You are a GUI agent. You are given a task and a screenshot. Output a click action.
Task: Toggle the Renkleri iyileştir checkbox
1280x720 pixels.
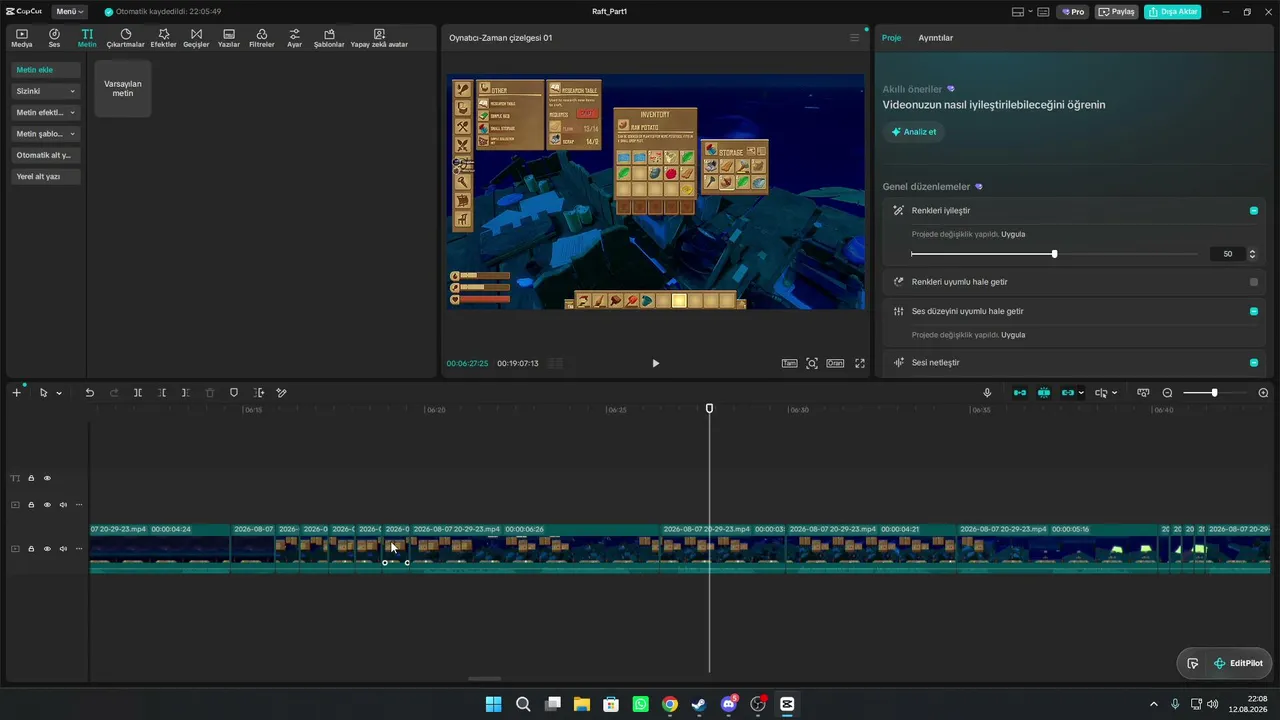point(1254,211)
